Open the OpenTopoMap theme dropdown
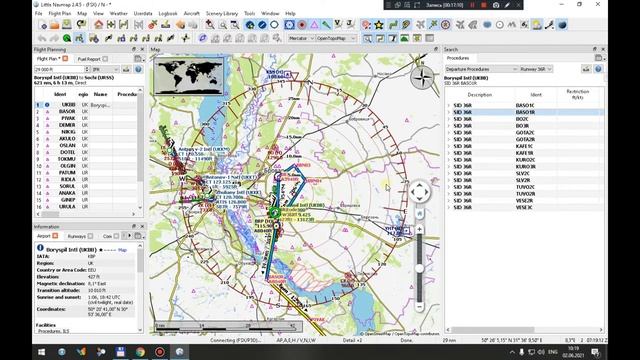640x360 pixels. pos(336,38)
